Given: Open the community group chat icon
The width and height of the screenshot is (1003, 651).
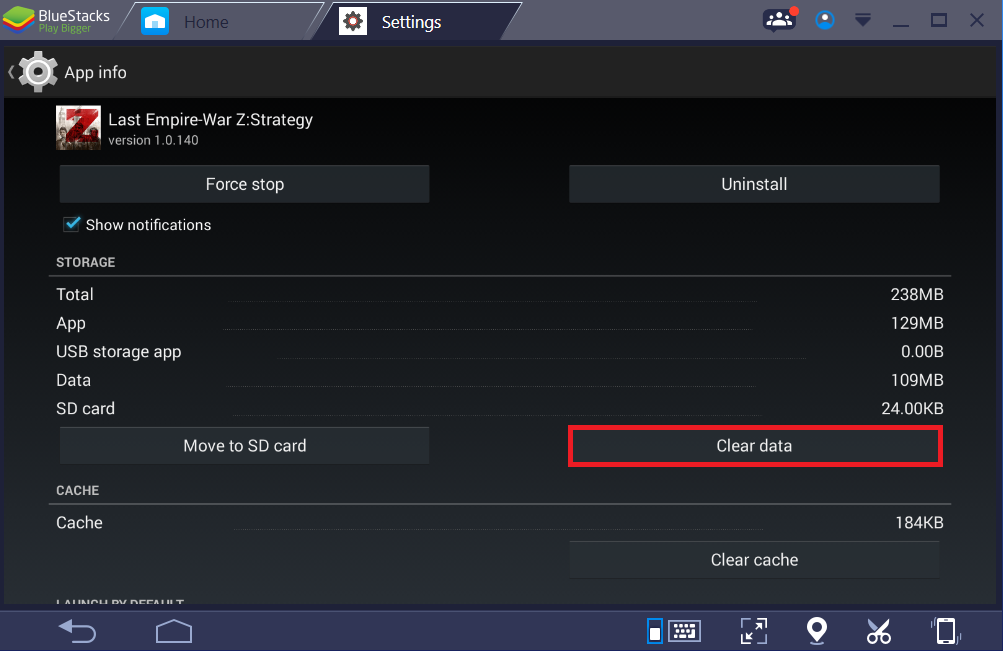Looking at the screenshot, I should 780,19.
